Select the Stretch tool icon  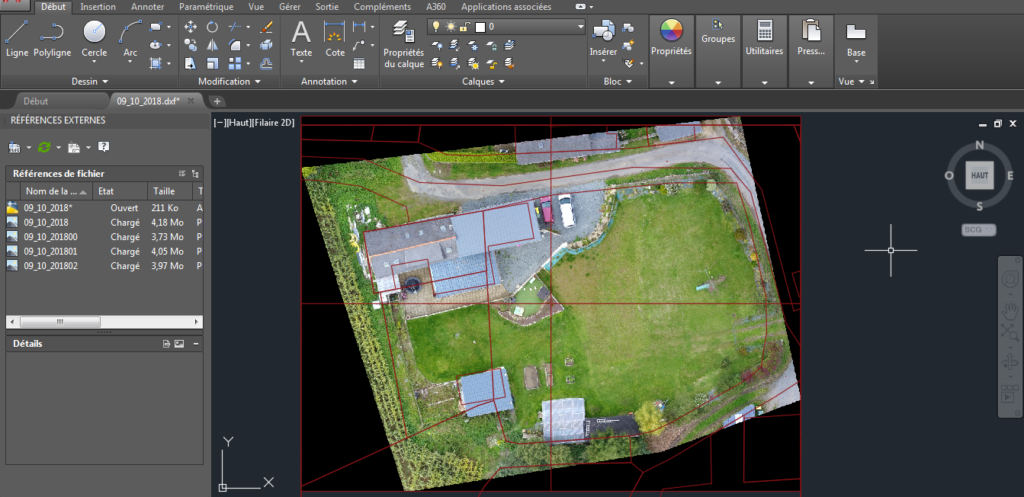(x=191, y=63)
